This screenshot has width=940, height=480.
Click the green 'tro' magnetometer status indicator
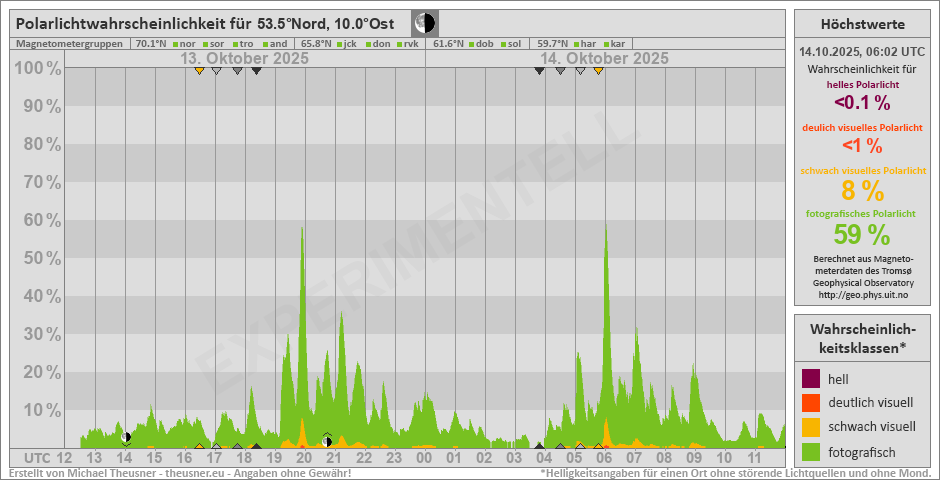click(236, 44)
